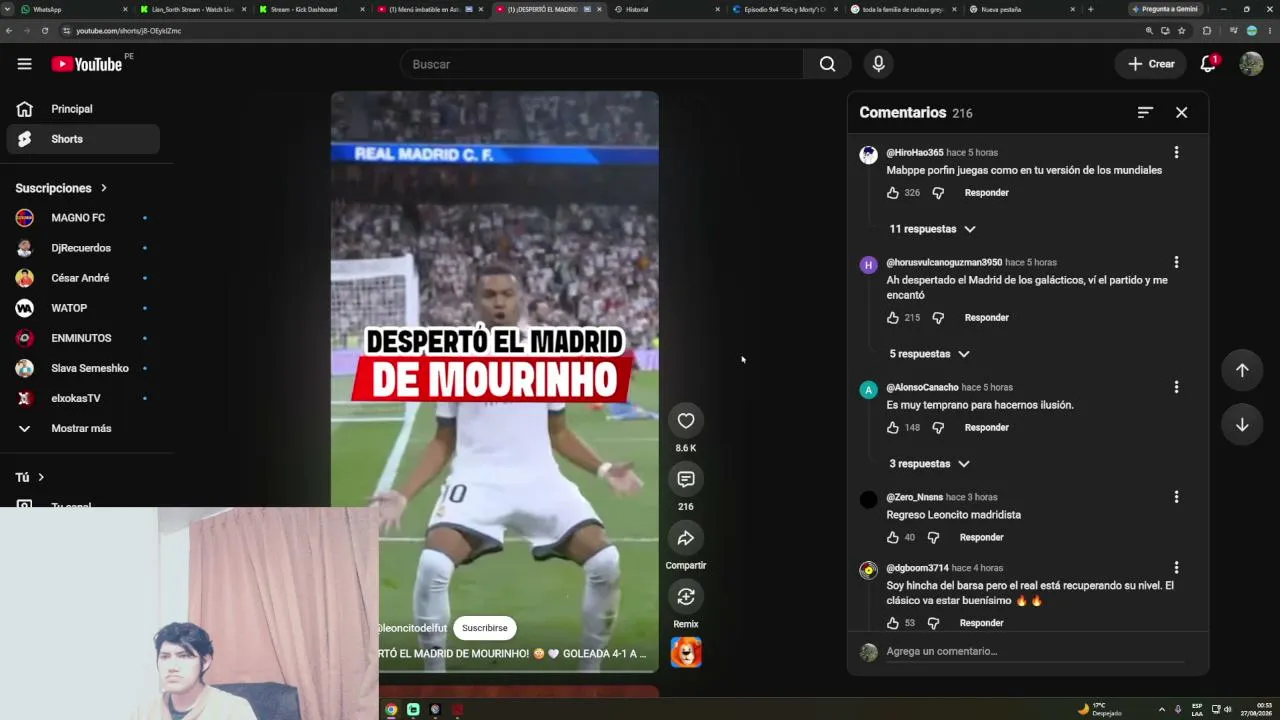Open Pregunta a Gemini in Chrome
The width and height of the screenshot is (1280, 720).
[1165, 9]
